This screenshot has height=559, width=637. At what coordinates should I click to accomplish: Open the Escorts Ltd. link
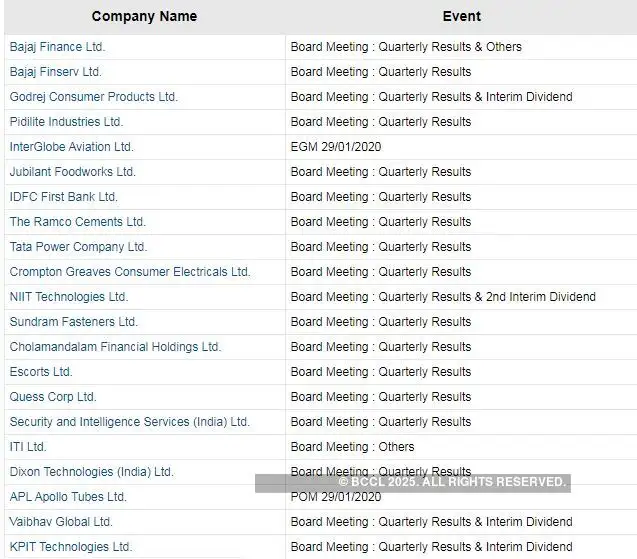[x=41, y=372]
